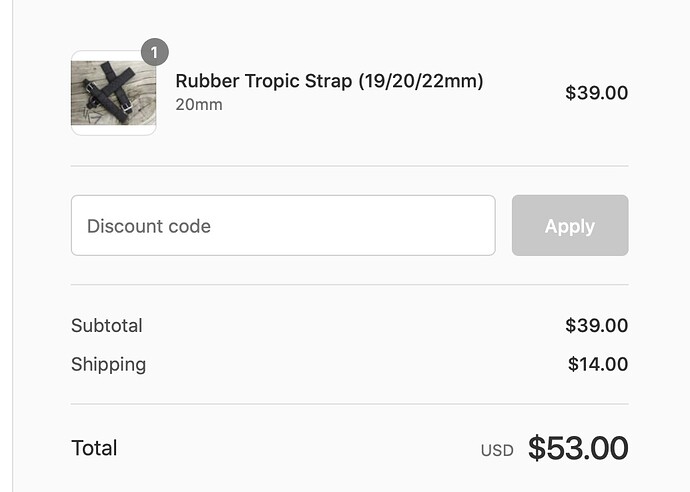Click the divider line below the discount field
The image size is (690, 492).
349,285
